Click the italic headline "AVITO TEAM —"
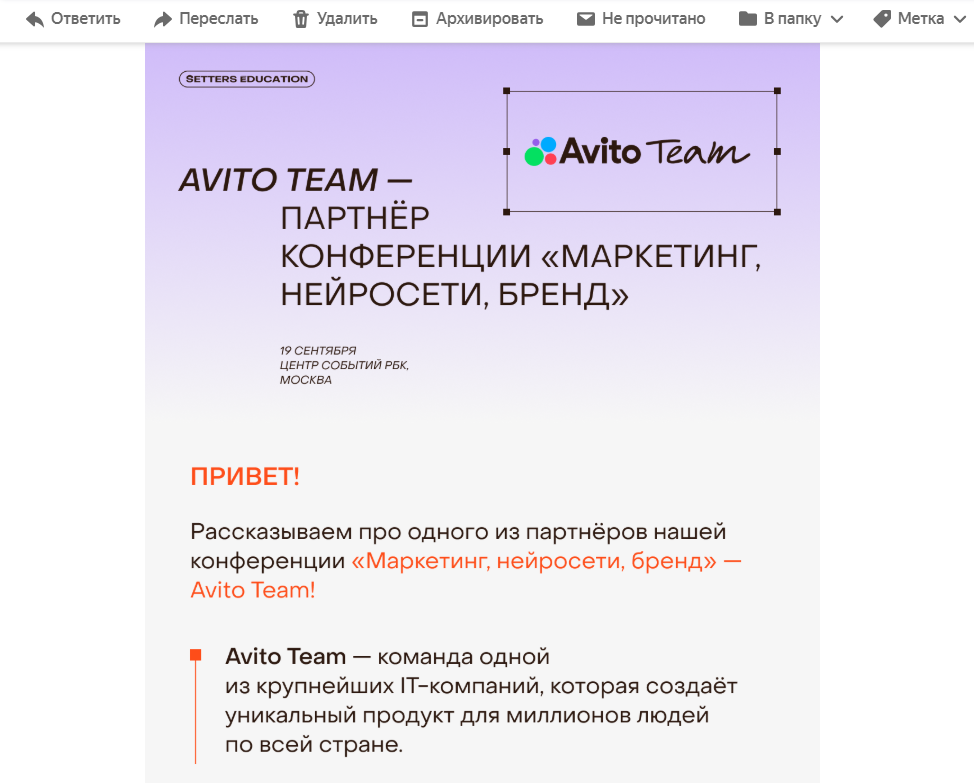 point(296,180)
